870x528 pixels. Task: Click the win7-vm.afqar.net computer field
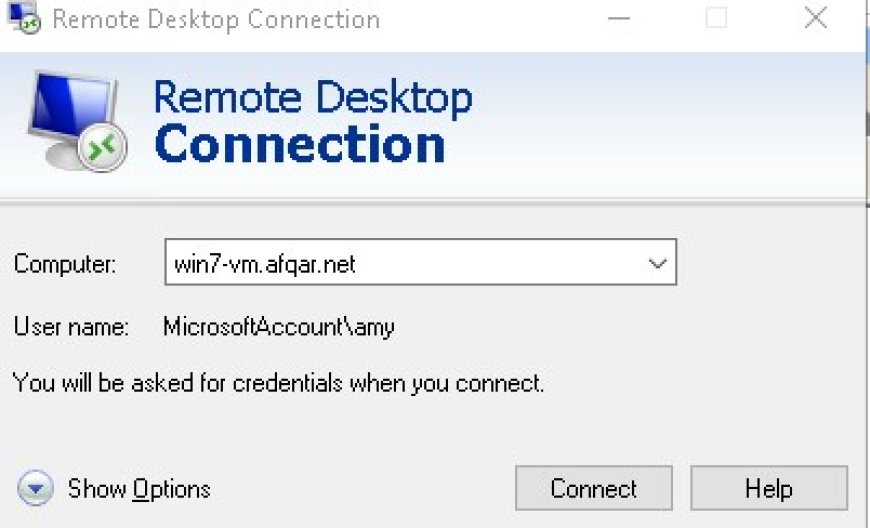pos(420,262)
